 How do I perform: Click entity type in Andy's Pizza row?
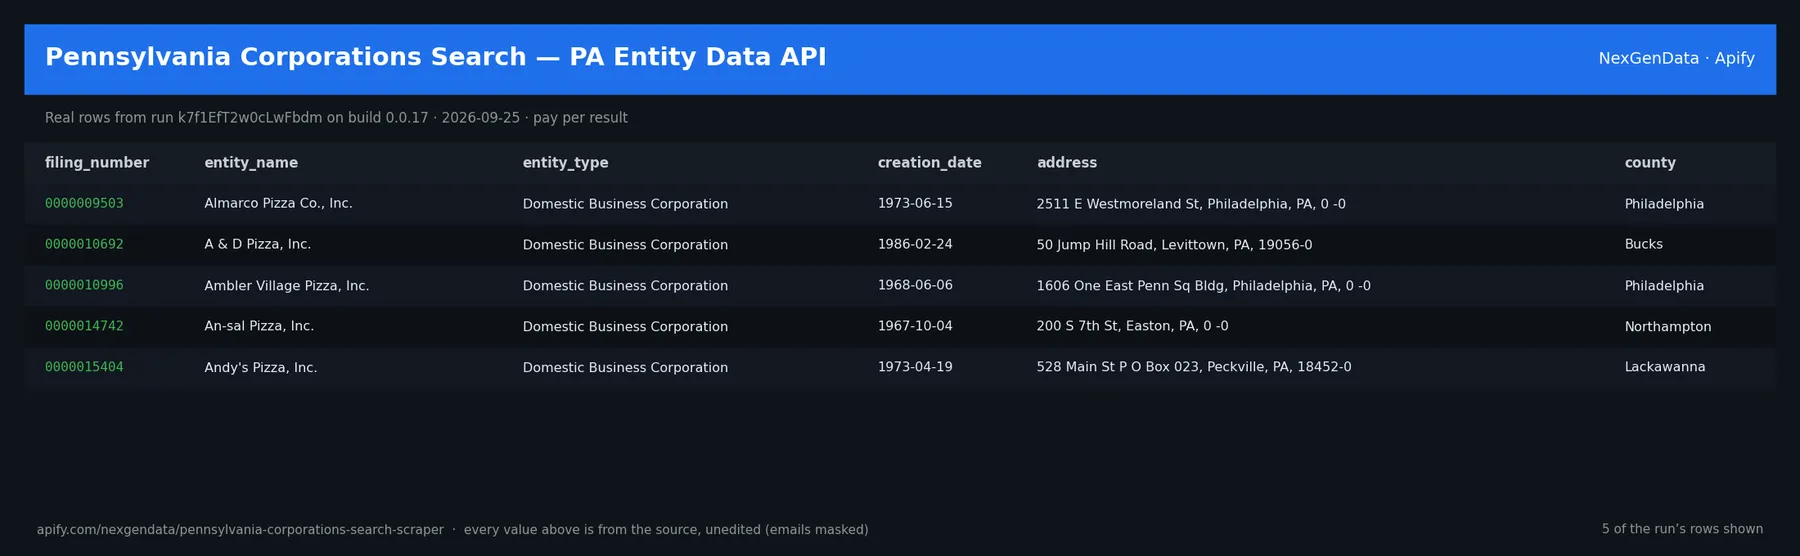pyautogui.click(x=625, y=368)
